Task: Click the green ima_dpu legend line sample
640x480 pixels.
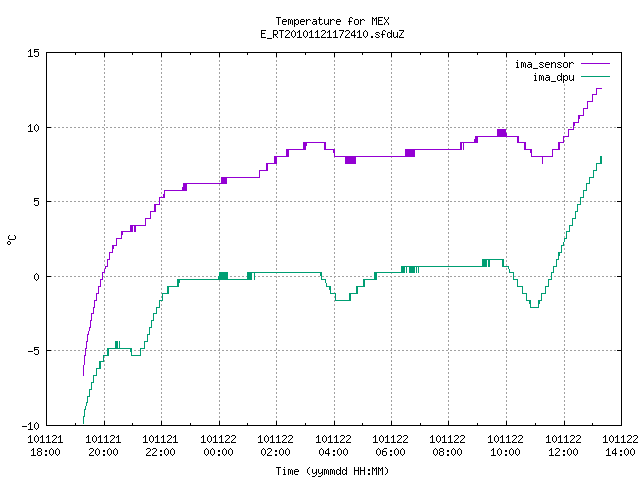Action: tap(595, 77)
